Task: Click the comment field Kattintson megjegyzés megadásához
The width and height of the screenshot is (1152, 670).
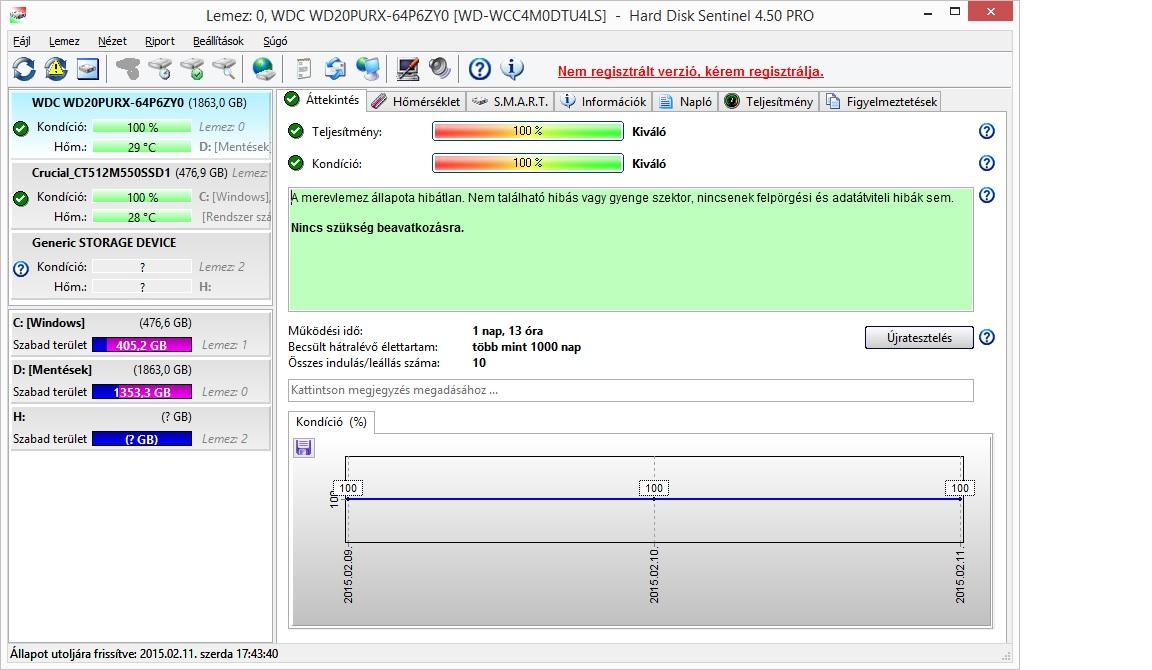Action: [x=630, y=390]
